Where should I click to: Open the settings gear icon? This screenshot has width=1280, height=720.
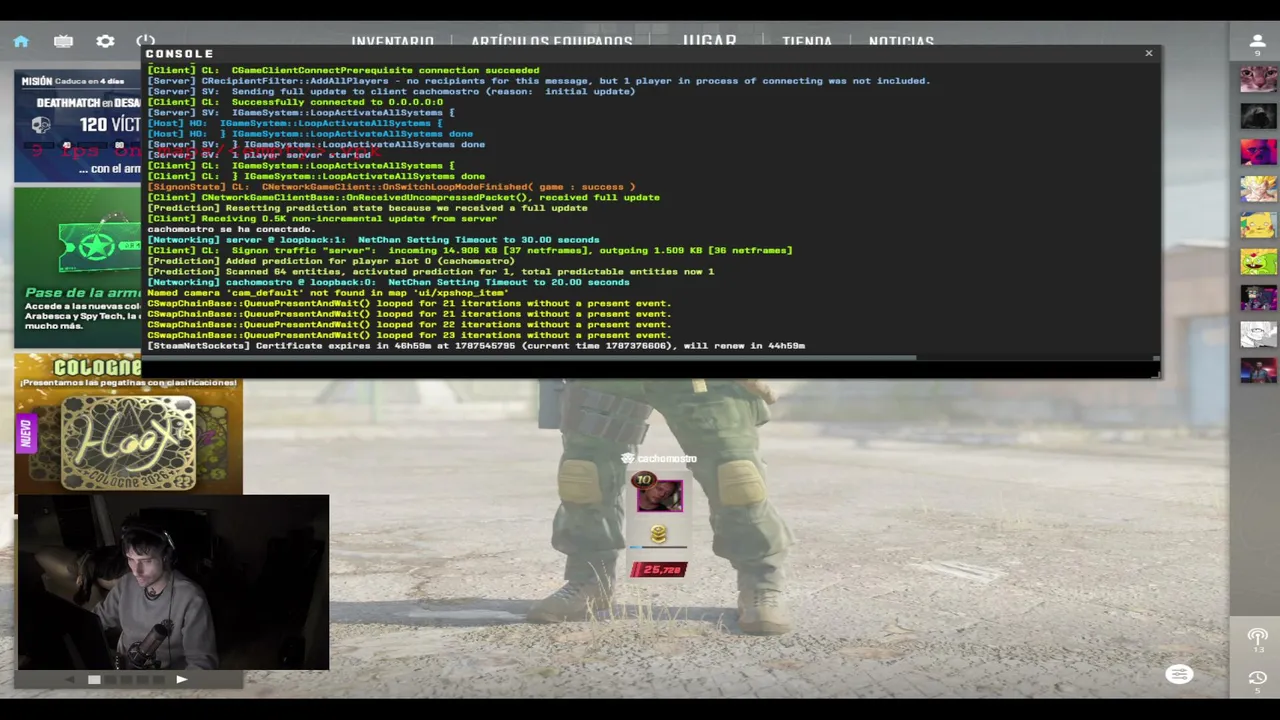105,41
